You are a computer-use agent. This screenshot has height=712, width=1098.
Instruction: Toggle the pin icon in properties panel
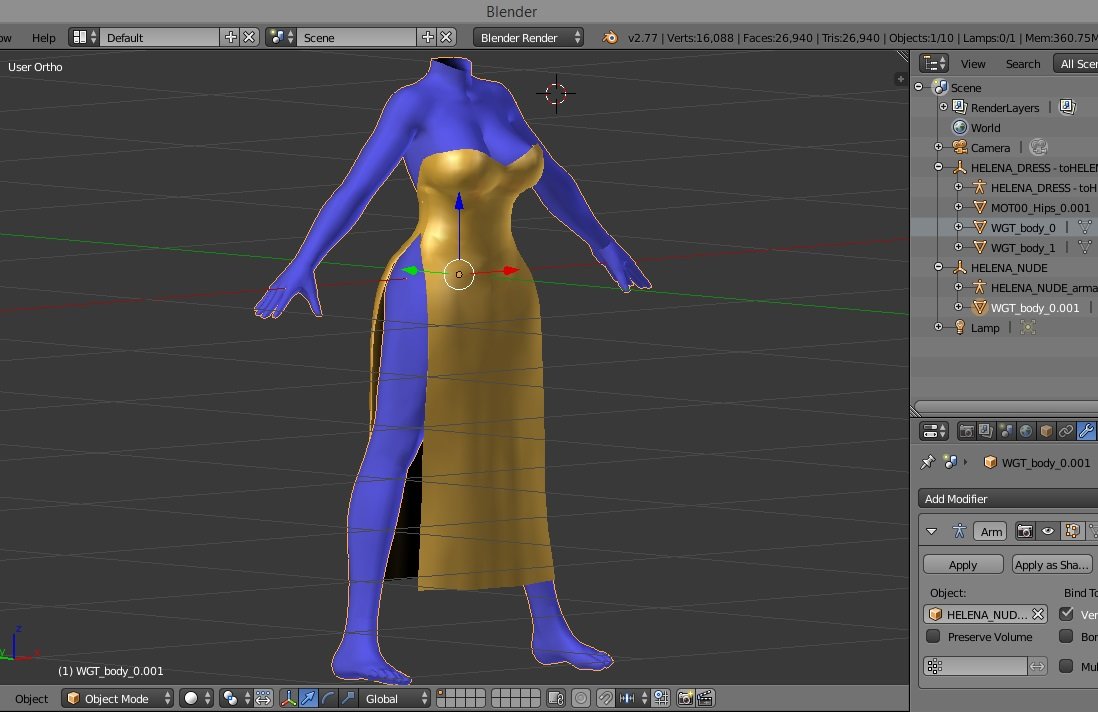click(928, 462)
